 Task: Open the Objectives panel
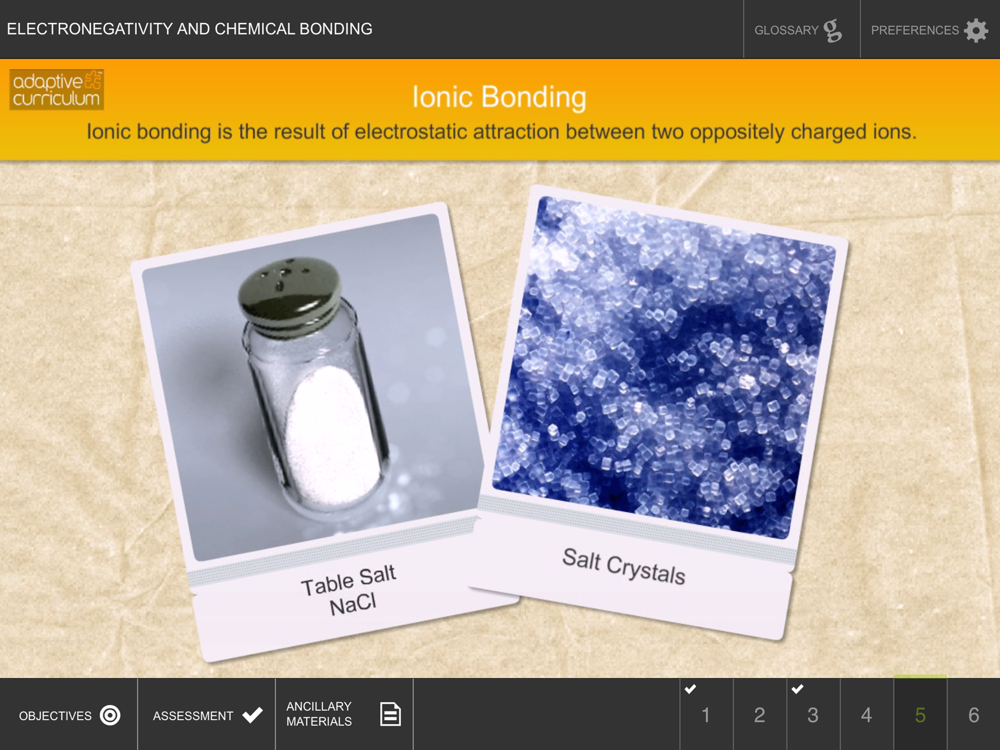pyautogui.click(x=69, y=715)
